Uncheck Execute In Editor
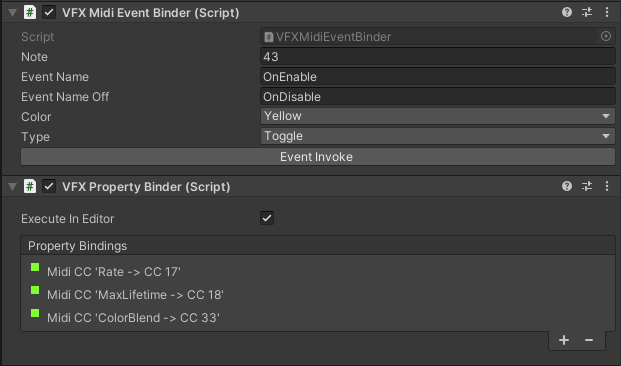The image size is (621, 366). coord(267,218)
